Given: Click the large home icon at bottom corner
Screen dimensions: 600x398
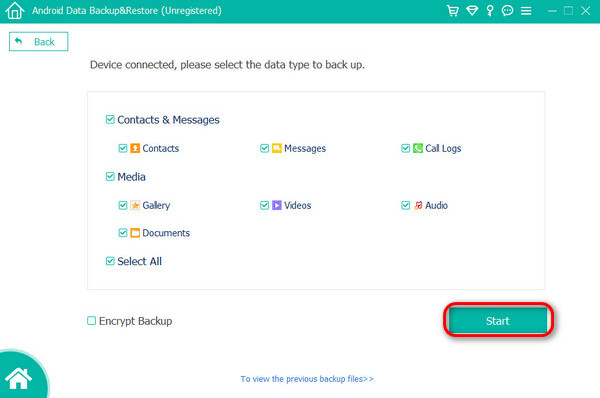Looking at the screenshot, I should tap(18, 378).
